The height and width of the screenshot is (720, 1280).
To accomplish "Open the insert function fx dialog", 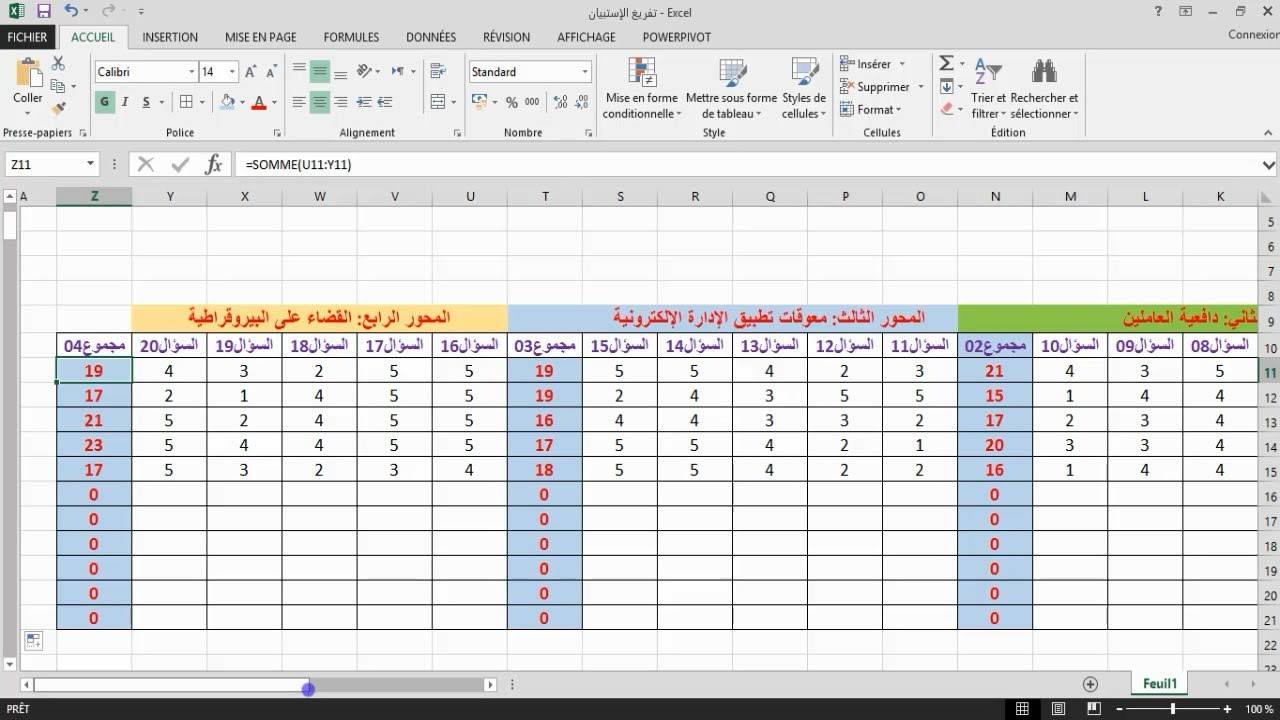I will 213,164.
